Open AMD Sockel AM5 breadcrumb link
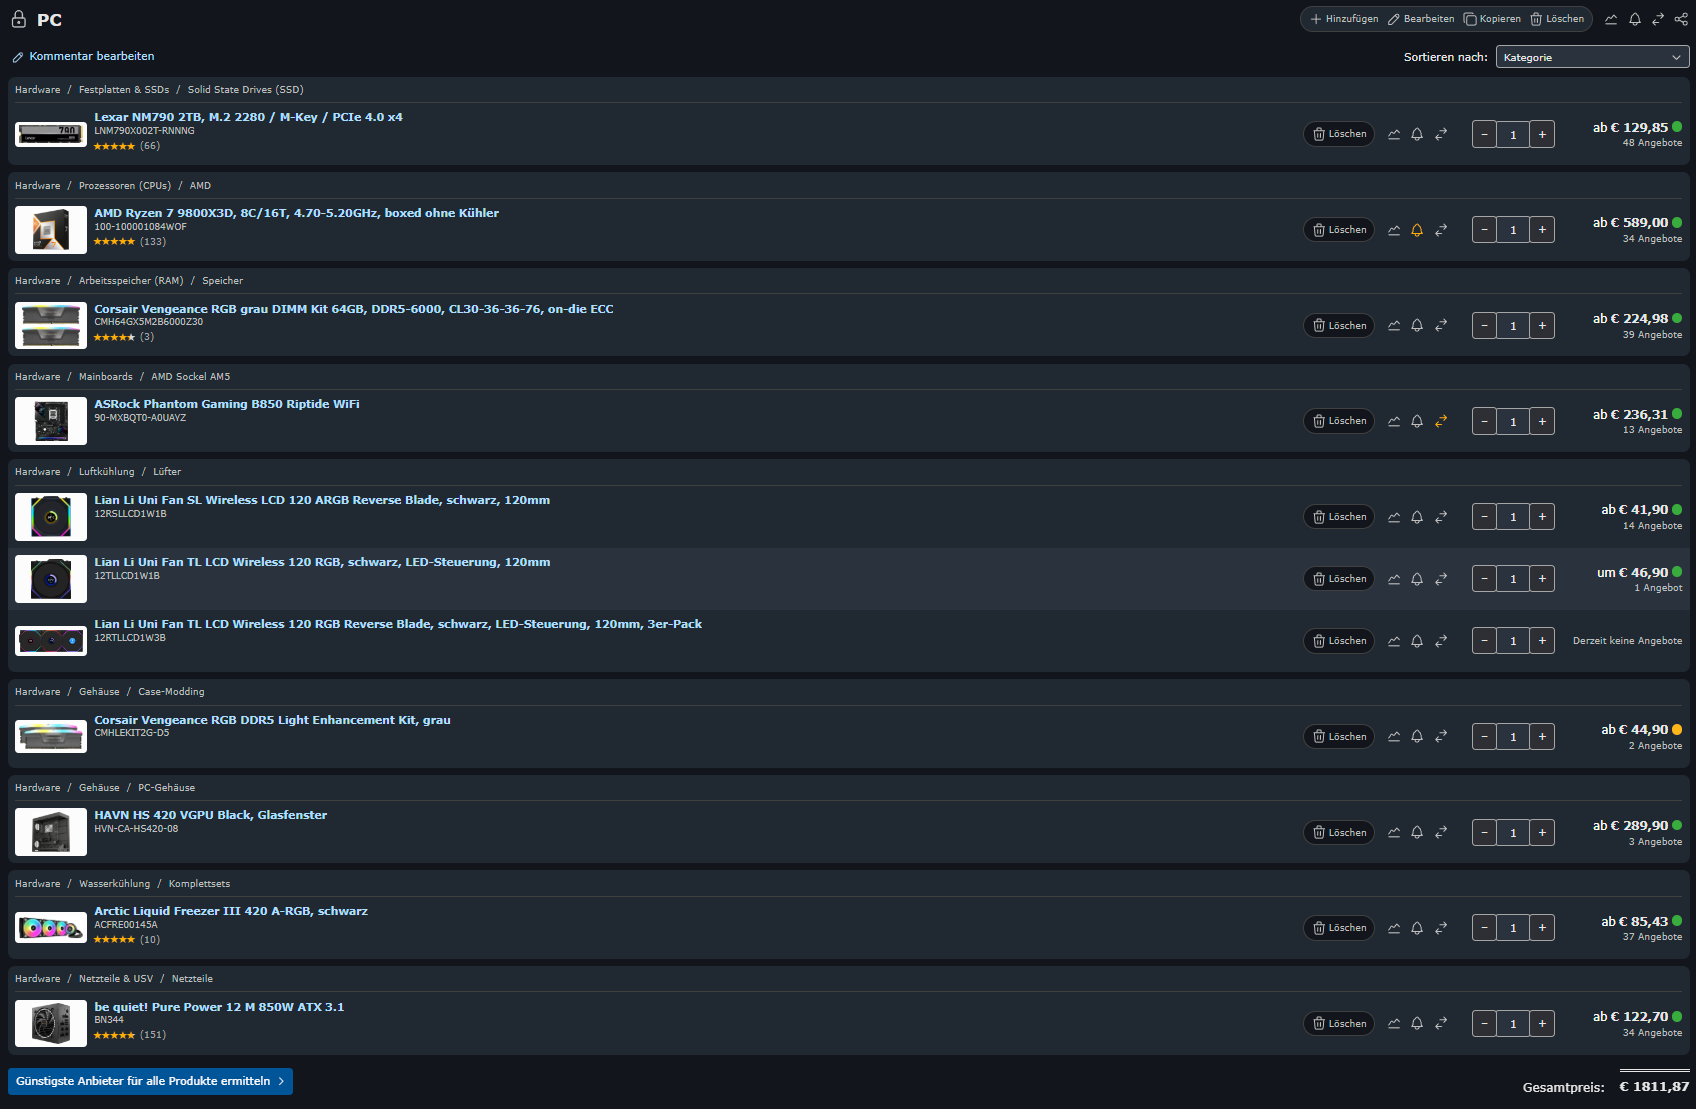This screenshot has height=1109, width=1696. pos(190,377)
